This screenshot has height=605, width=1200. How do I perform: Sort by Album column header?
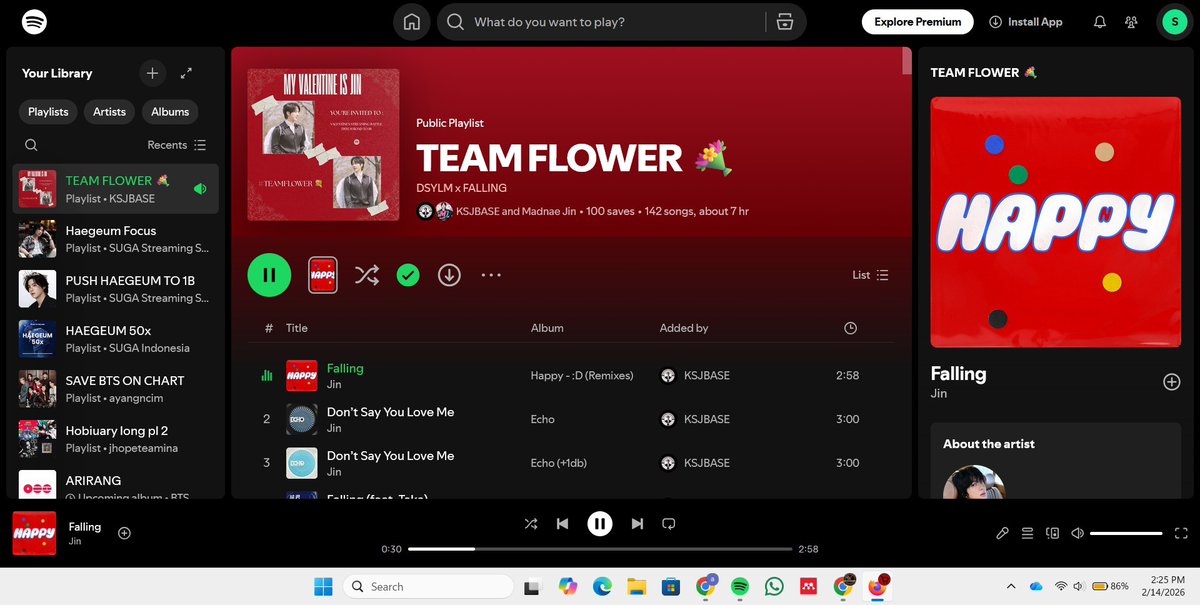547,328
